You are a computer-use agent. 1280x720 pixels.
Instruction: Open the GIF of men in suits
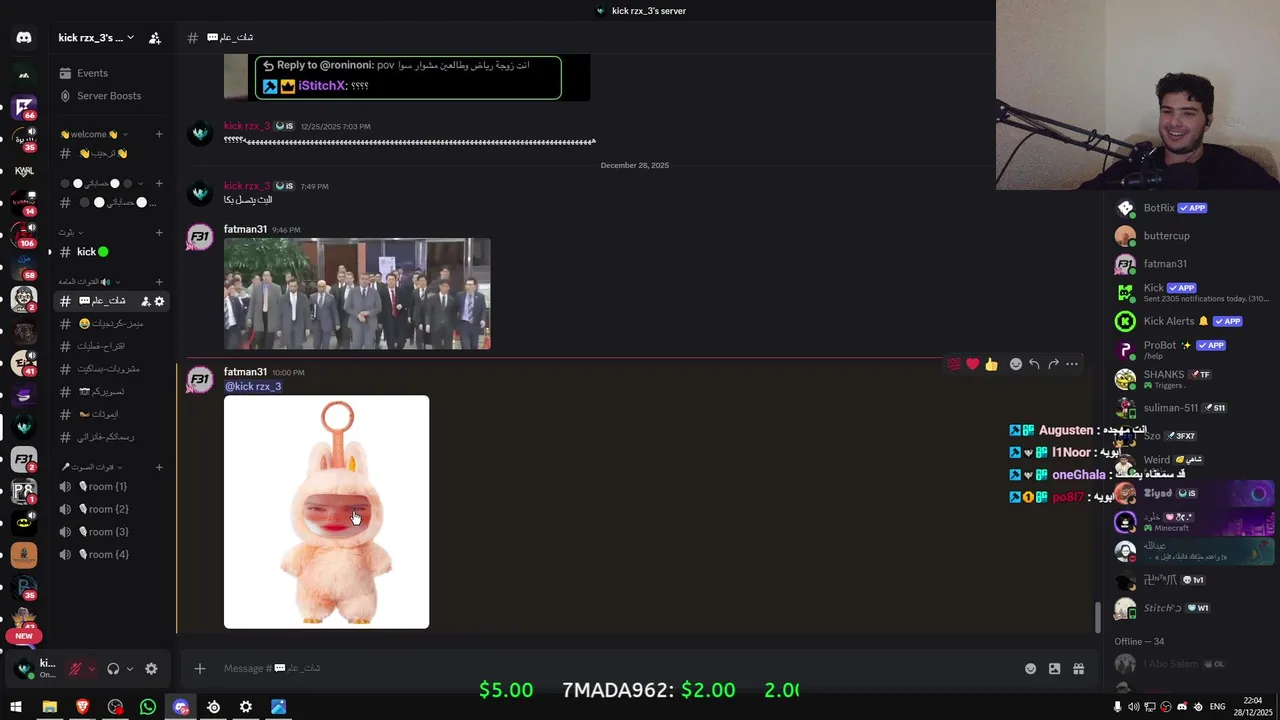(x=357, y=294)
